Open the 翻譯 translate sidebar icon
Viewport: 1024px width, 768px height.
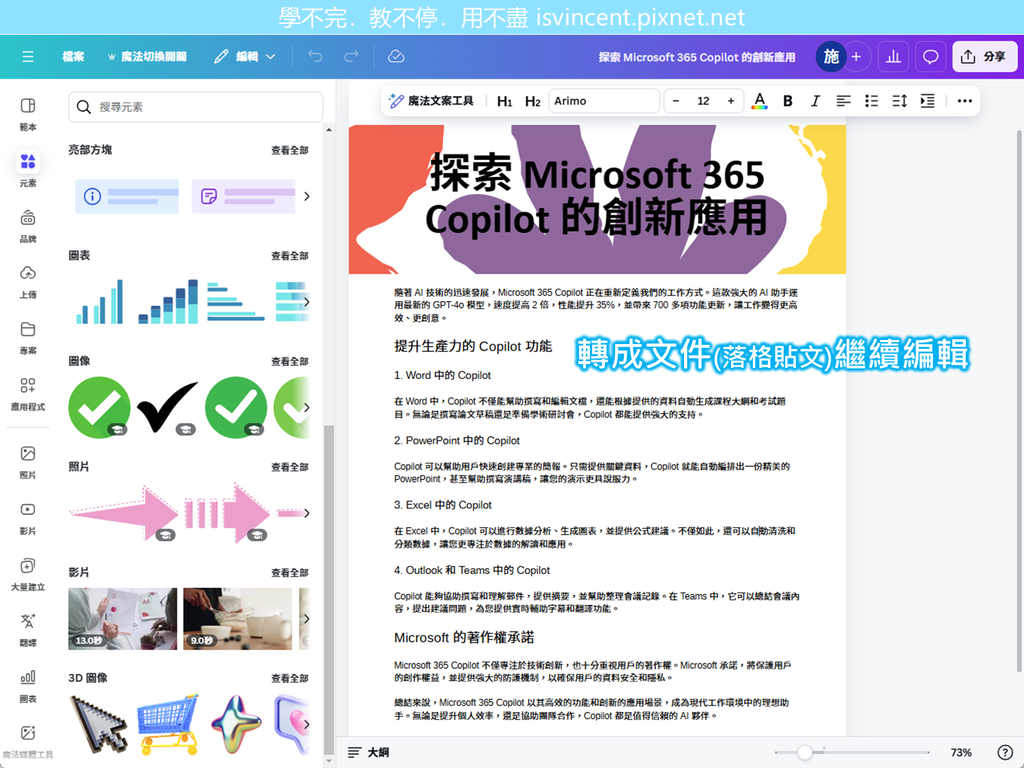(27, 630)
